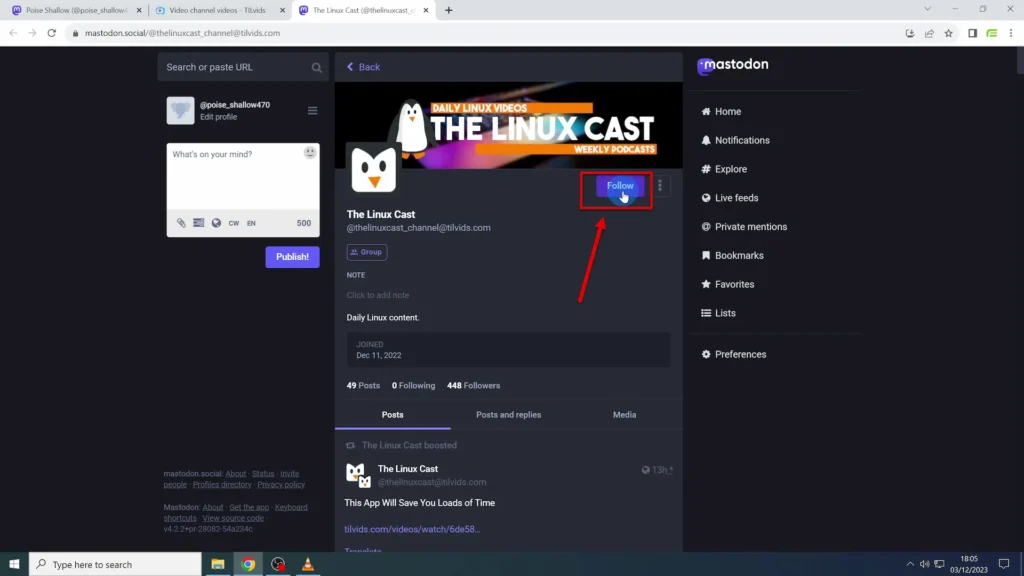Switch to the Posts and replies tab
The image size is (1024, 576).
(x=508, y=415)
